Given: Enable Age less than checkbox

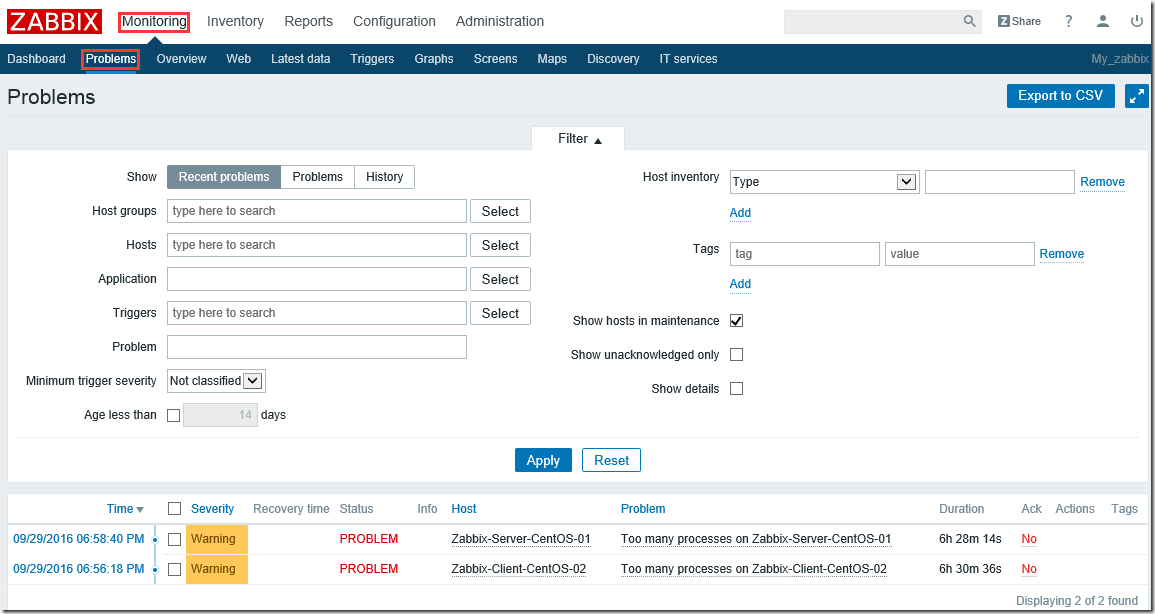Looking at the screenshot, I should (173, 415).
